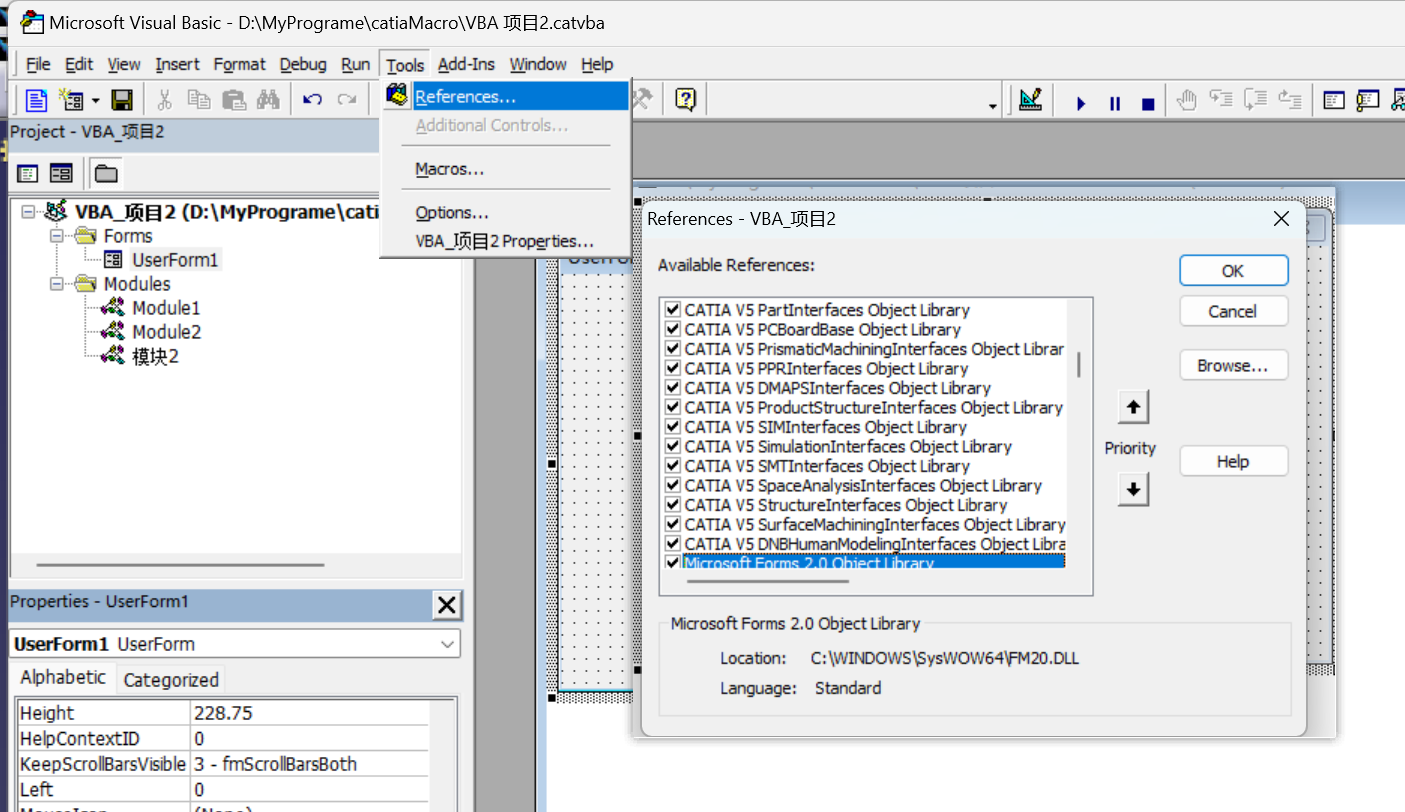This screenshot has width=1405, height=812.
Task: Select Module2 in the project tree
Action: 166,332
